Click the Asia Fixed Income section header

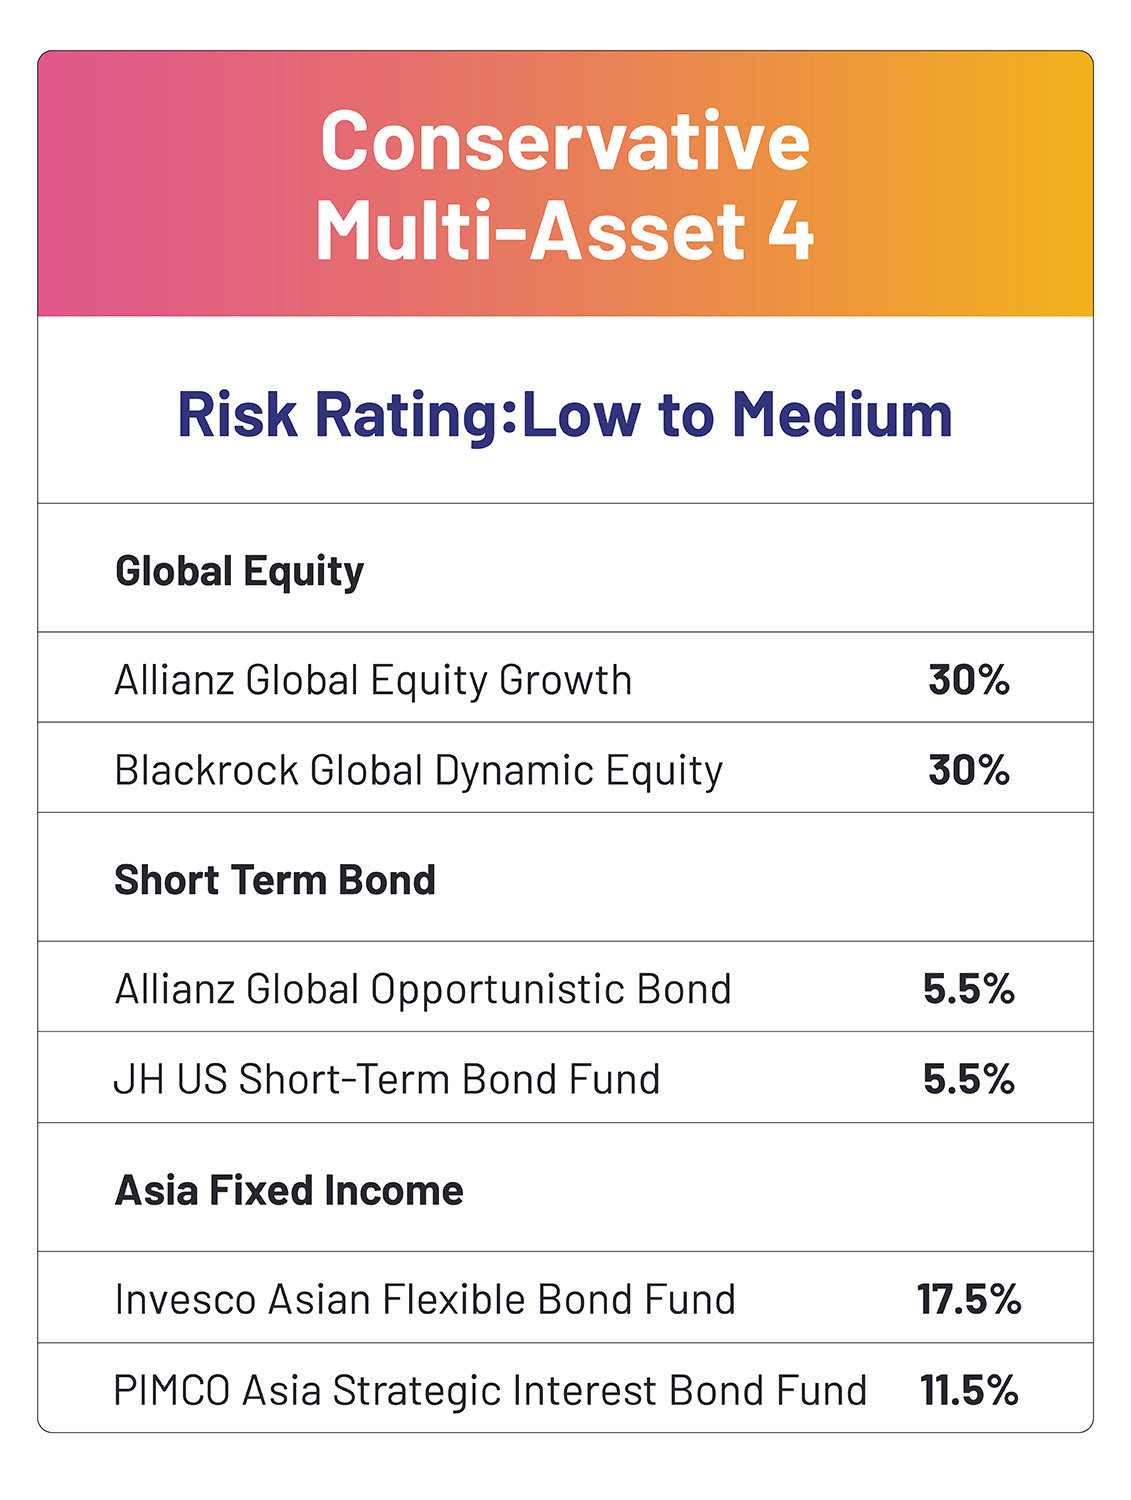(x=289, y=1190)
